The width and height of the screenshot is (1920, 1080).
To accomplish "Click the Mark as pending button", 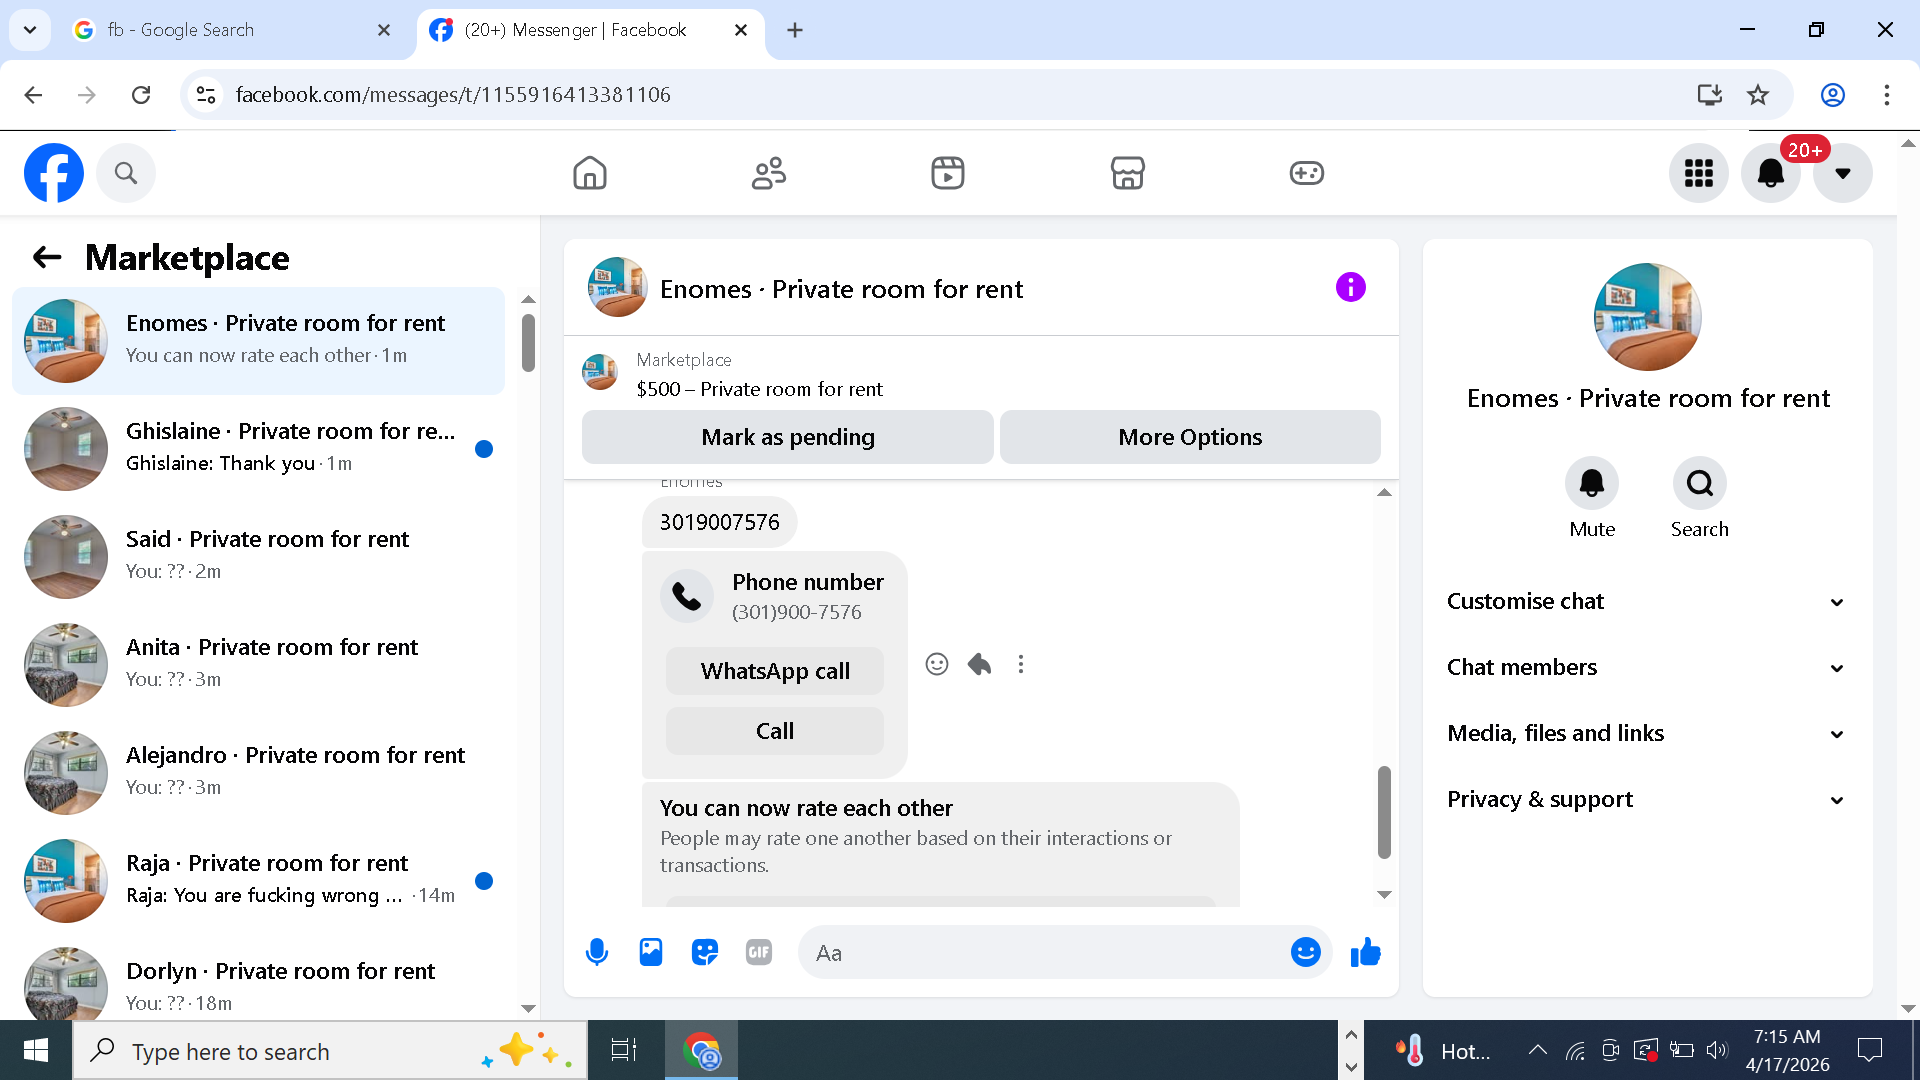I will point(787,437).
